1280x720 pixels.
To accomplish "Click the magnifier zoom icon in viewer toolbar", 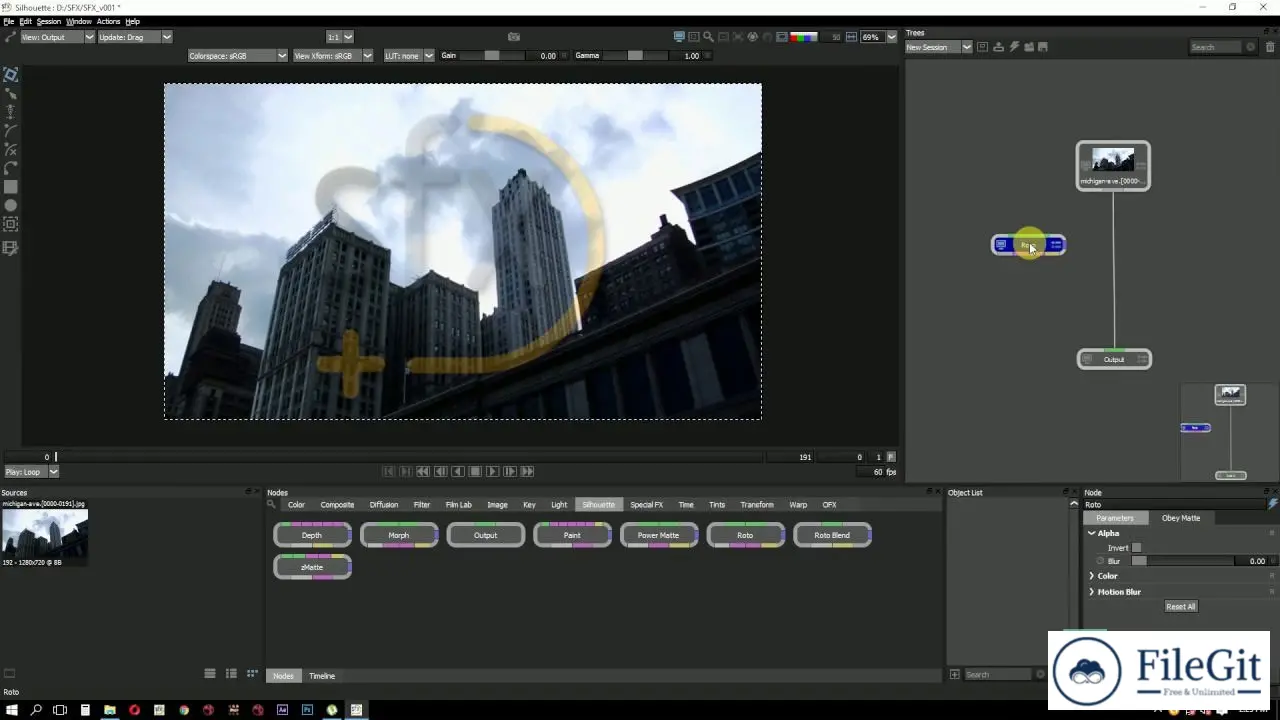I will [x=708, y=37].
